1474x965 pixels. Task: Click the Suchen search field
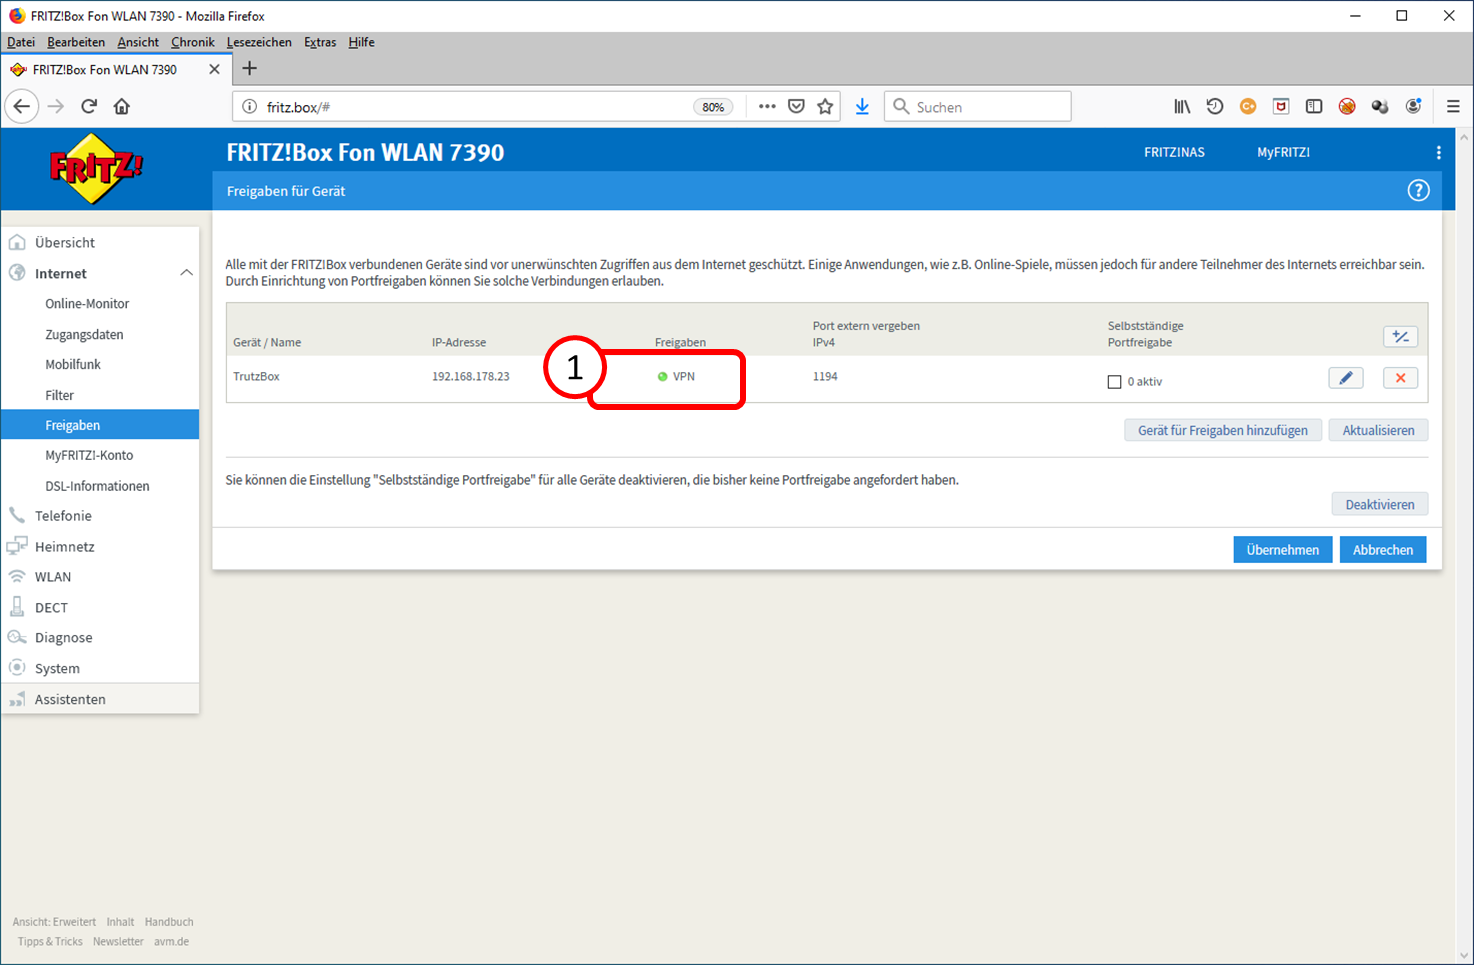point(978,107)
